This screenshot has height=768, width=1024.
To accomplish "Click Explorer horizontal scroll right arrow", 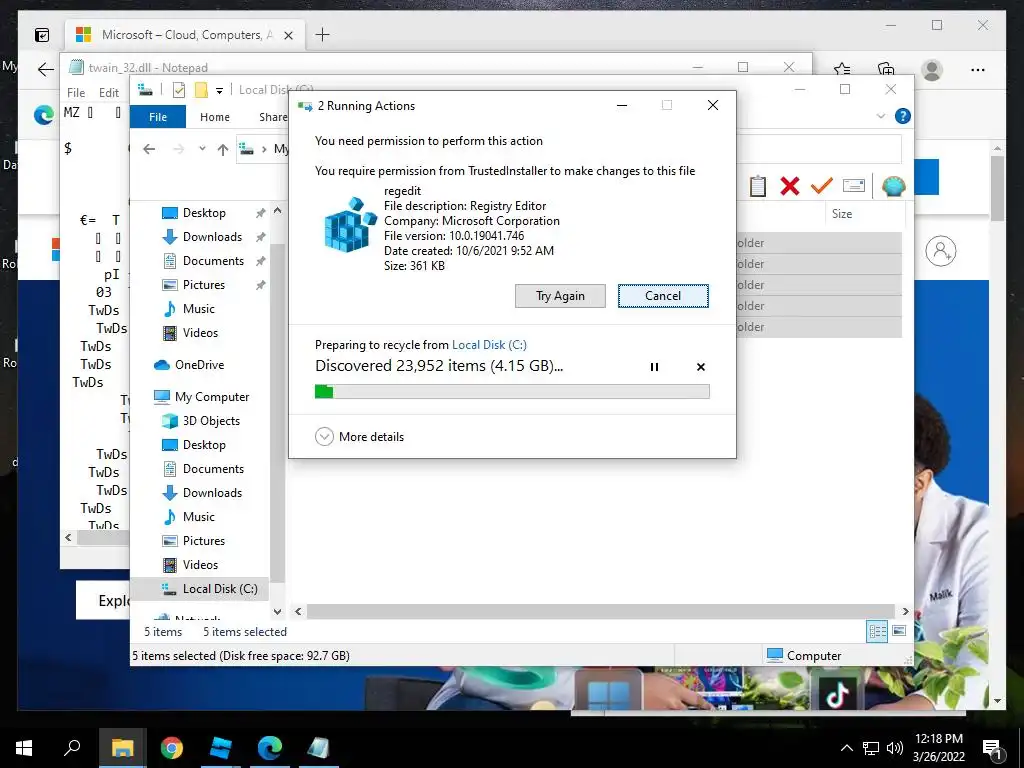I will 905,611.
